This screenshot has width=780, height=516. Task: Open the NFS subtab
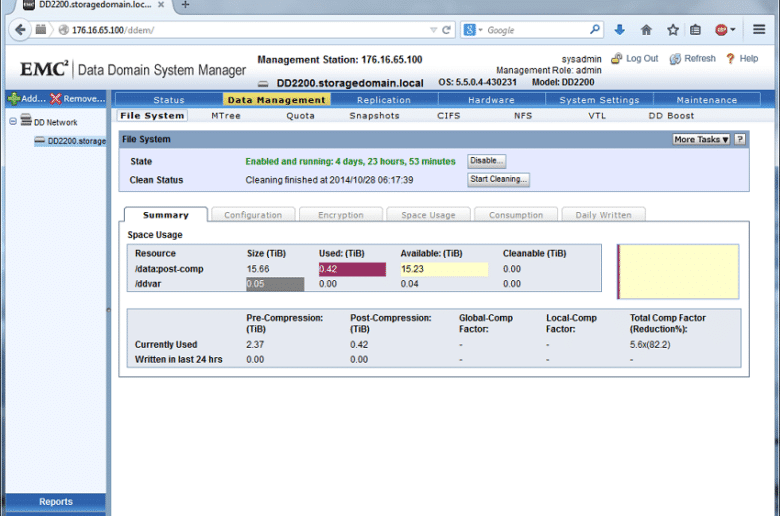[x=523, y=115]
